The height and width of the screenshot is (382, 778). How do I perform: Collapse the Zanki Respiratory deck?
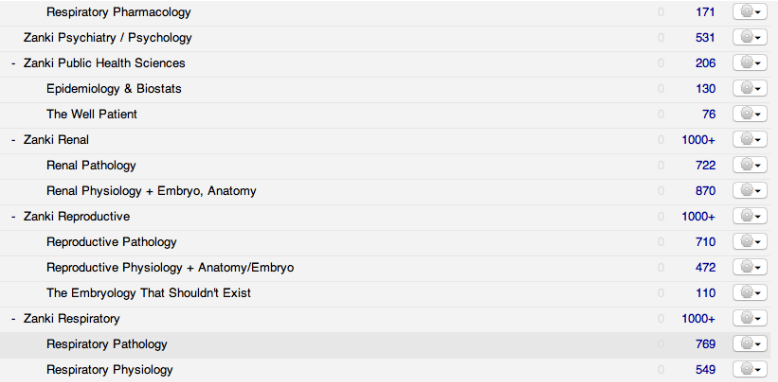point(13,318)
